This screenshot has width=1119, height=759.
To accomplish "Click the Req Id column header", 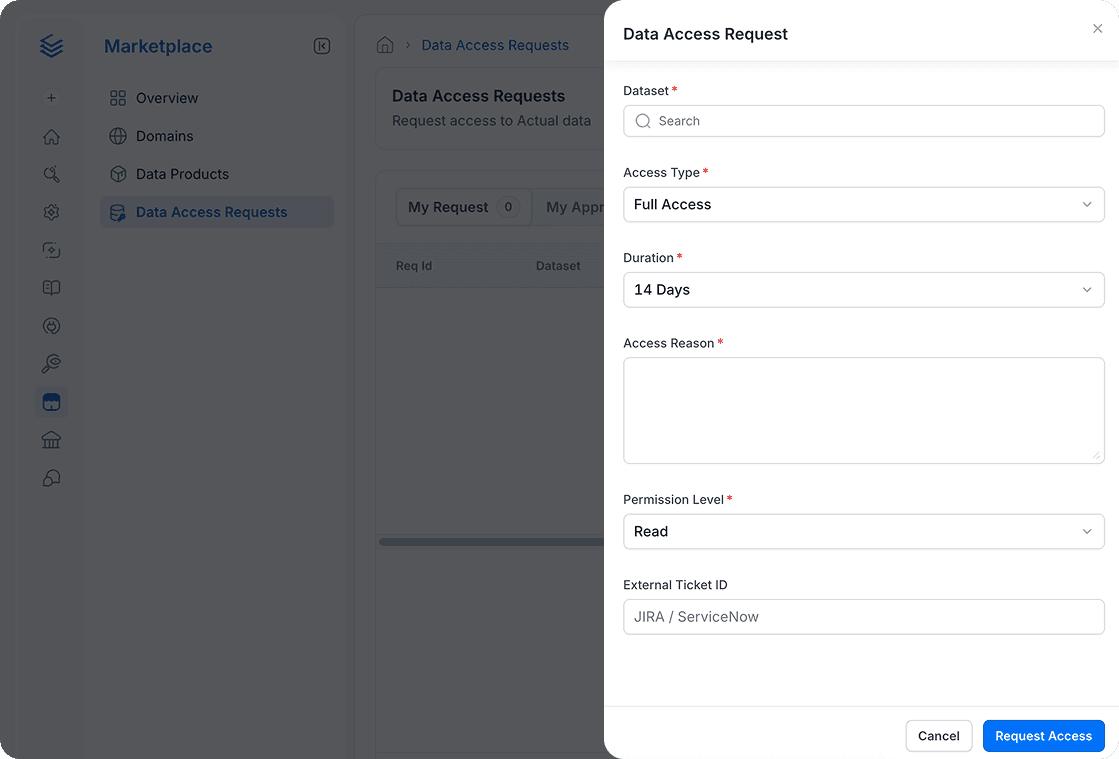I will pyautogui.click(x=414, y=266).
